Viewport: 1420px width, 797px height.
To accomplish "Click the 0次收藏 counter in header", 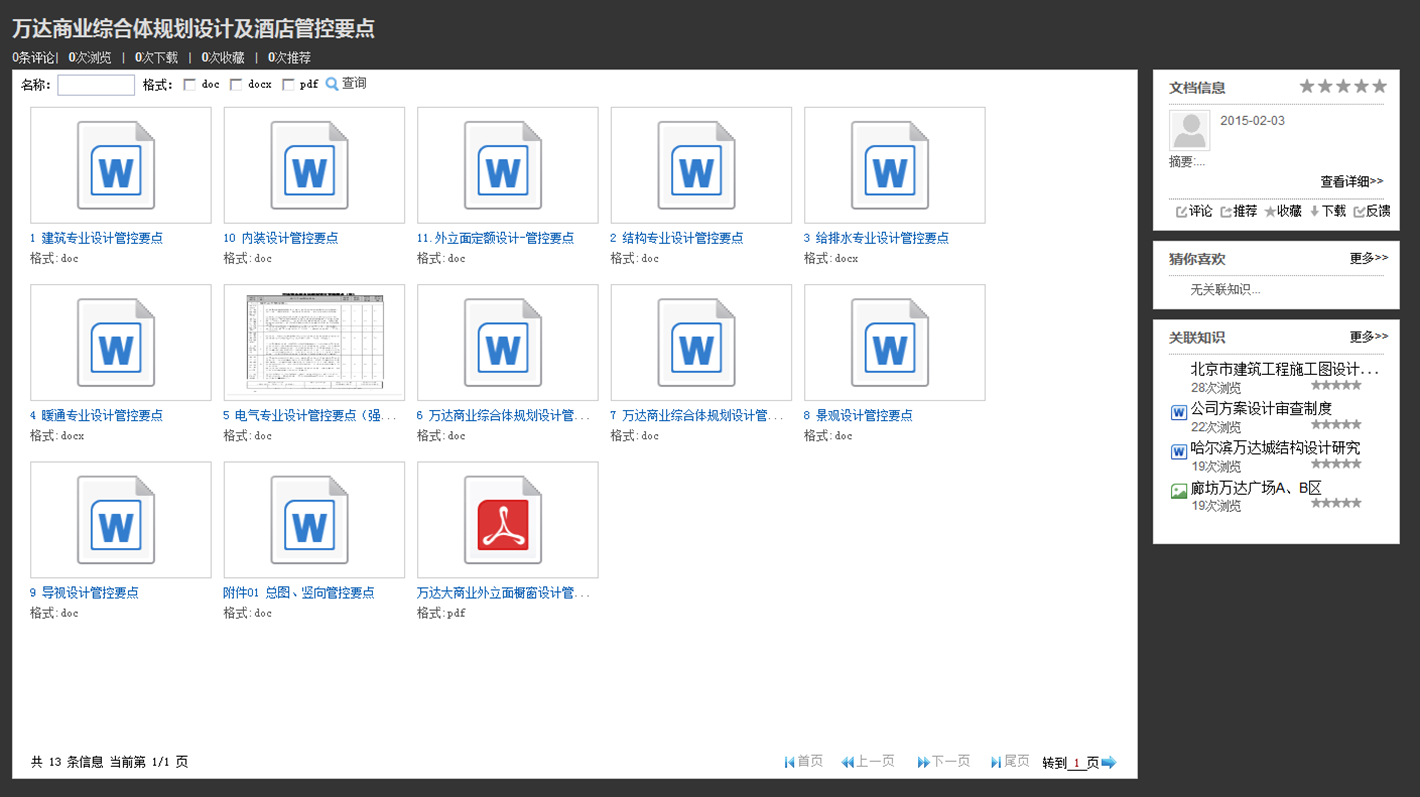I will click(223, 58).
